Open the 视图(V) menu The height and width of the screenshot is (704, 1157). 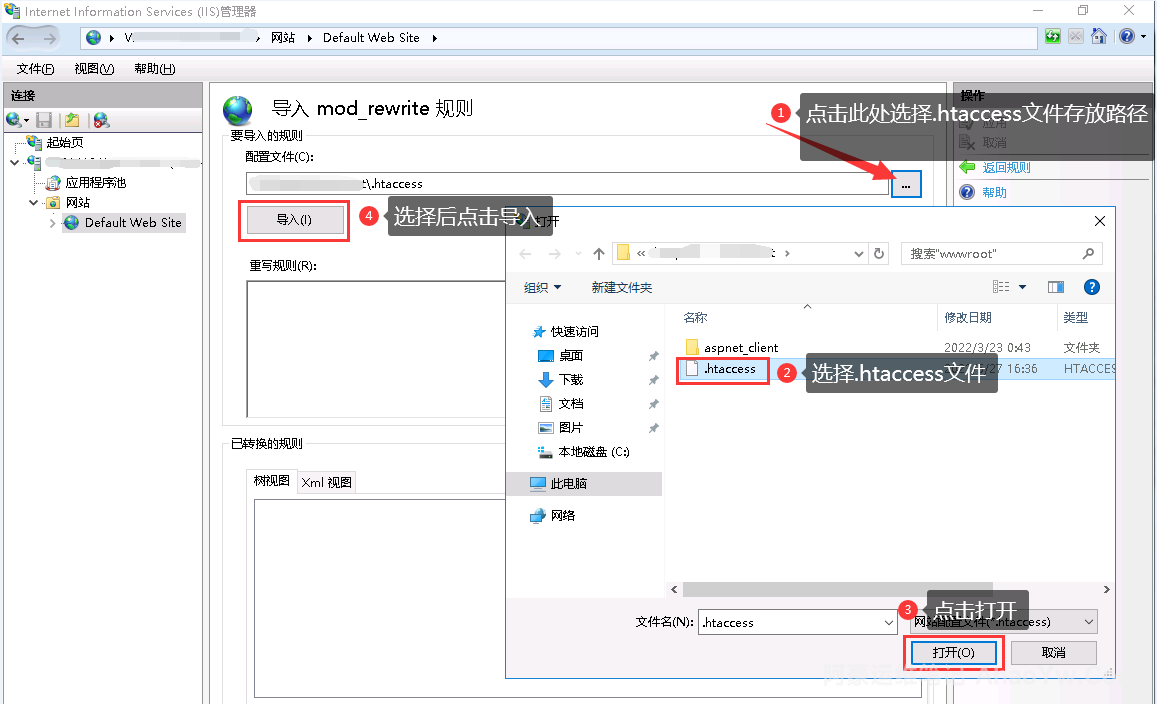coord(93,69)
